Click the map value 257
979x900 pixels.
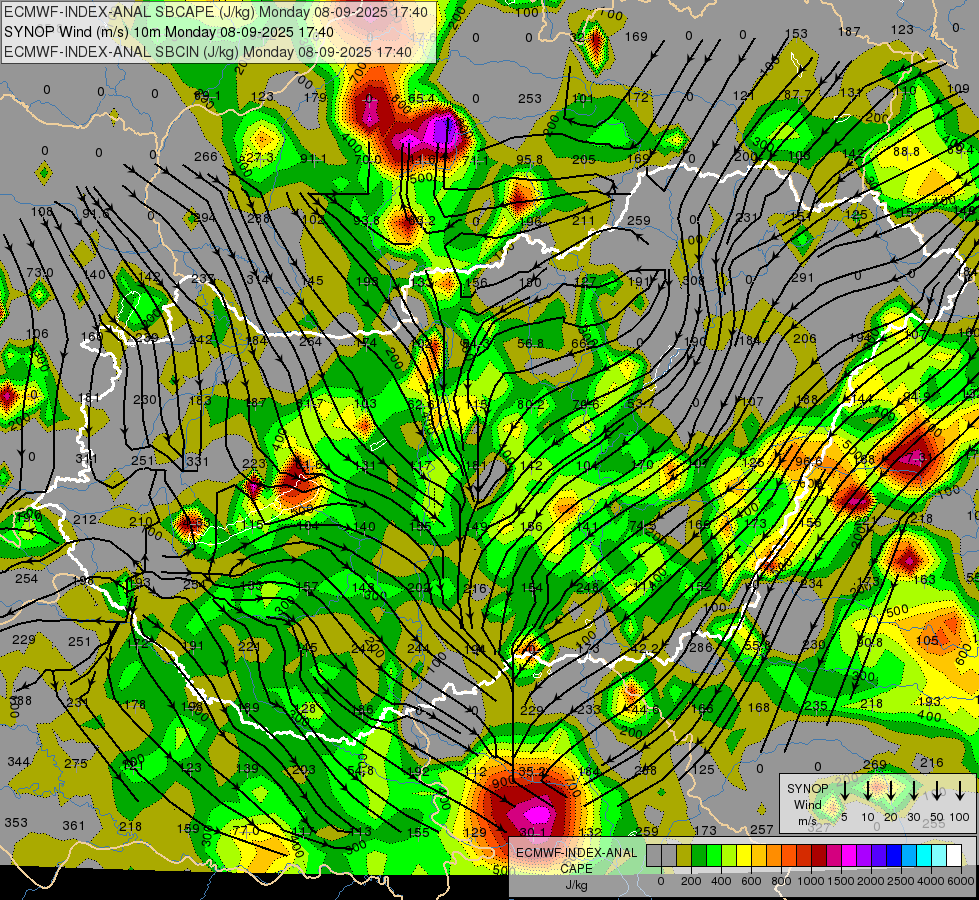(x=762, y=829)
